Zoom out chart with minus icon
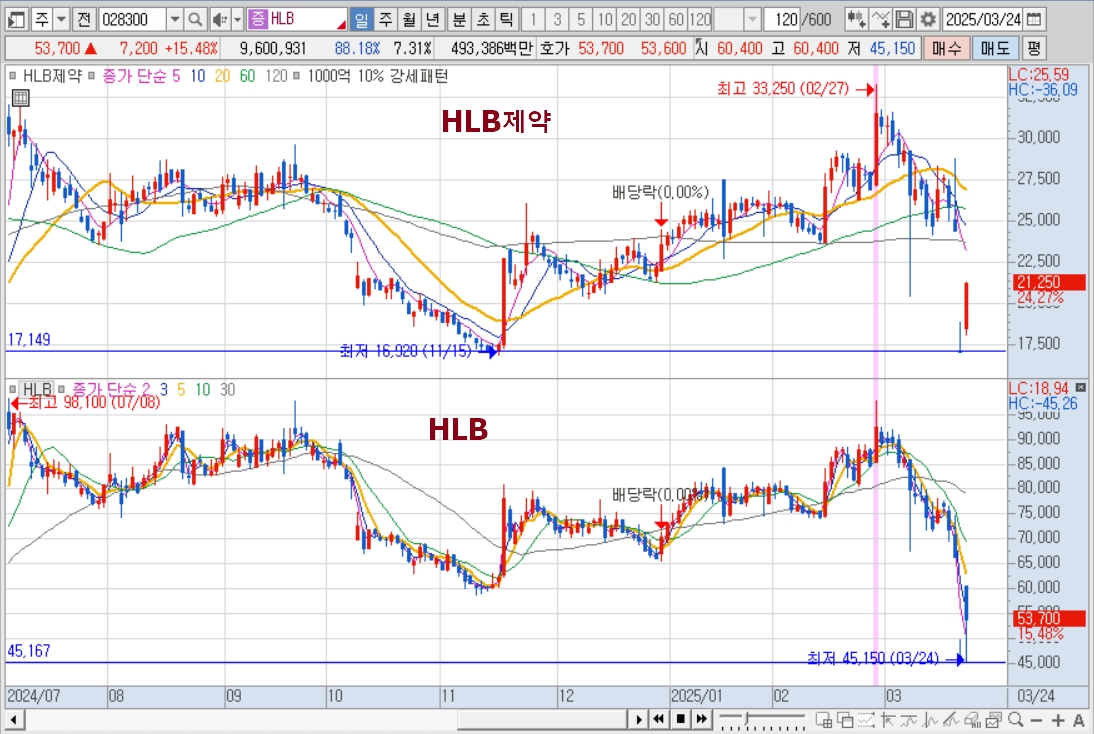This screenshot has width=1094, height=734. coord(1037,720)
